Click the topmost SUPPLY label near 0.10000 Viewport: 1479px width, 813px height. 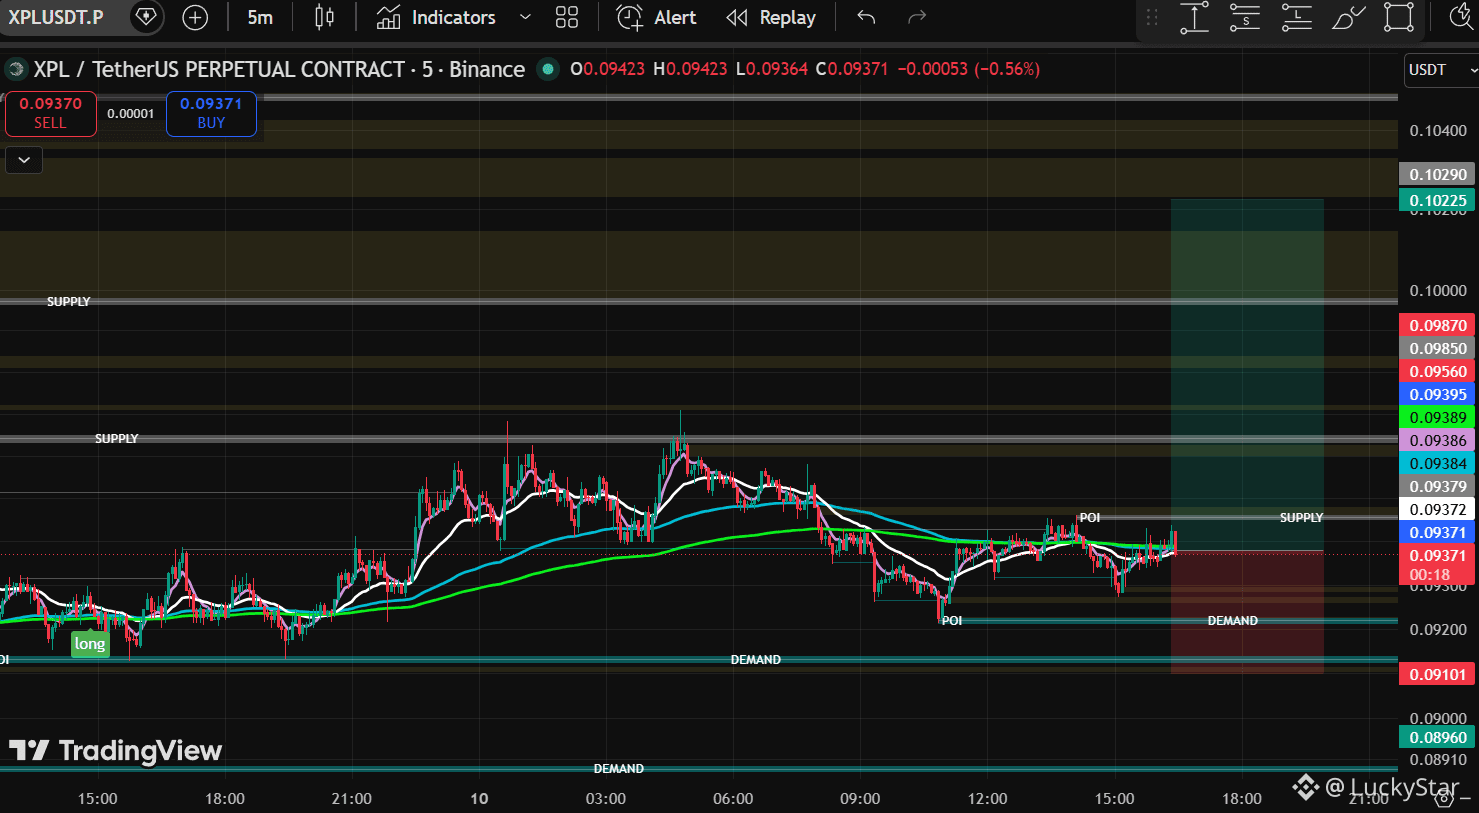pyautogui.click(x=69, y=301)
